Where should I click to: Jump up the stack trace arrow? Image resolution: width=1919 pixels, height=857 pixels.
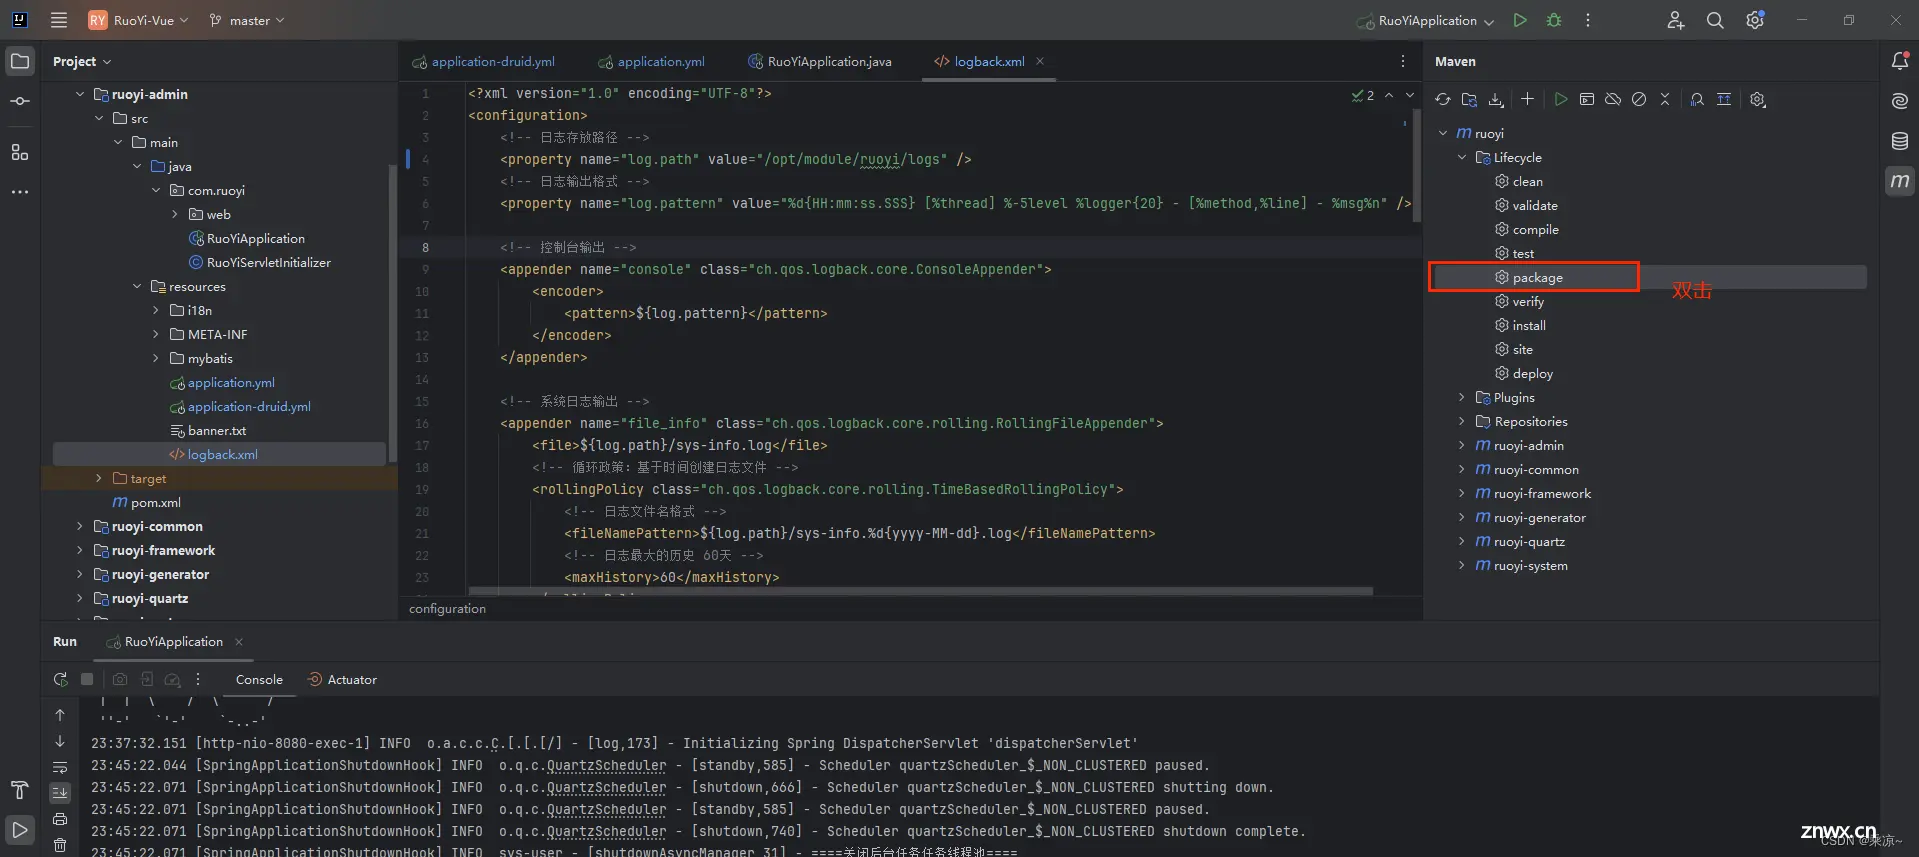[x=60, y=715]
